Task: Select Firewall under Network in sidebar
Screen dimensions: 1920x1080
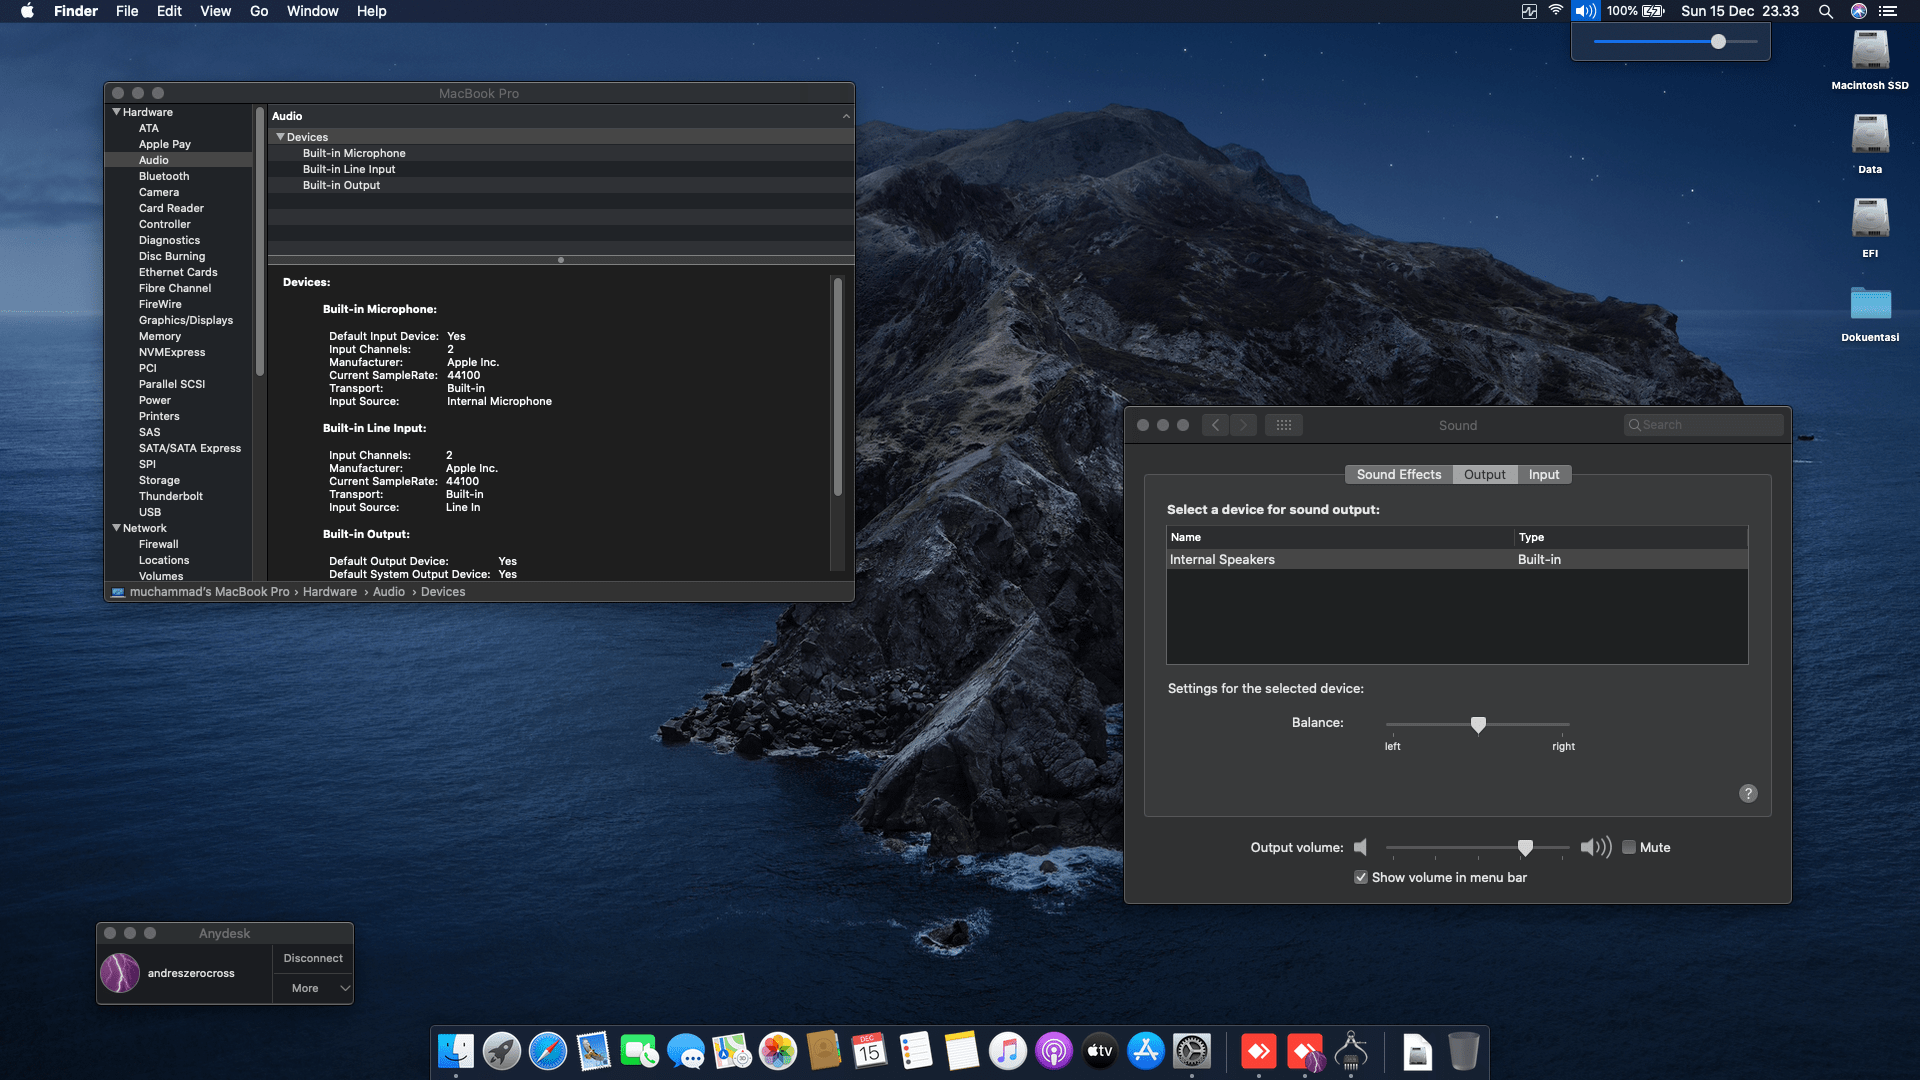Action: pyautogui.click(x=159, y=544)
